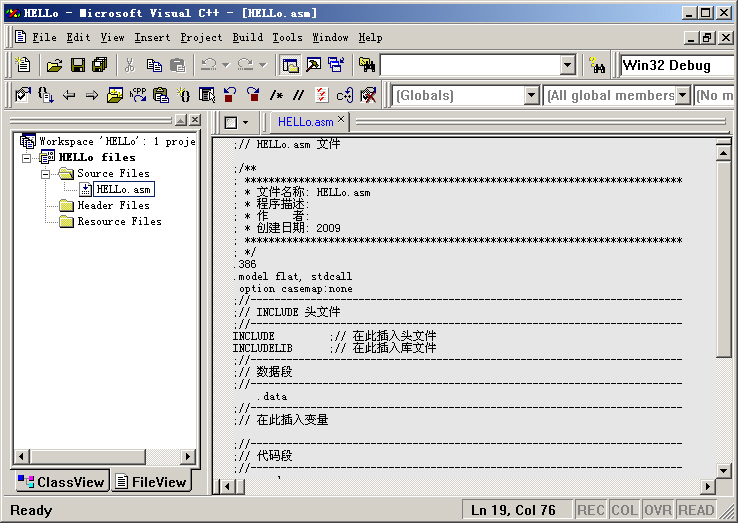Open the Undo history dropdown arrow

click(225, 65)
